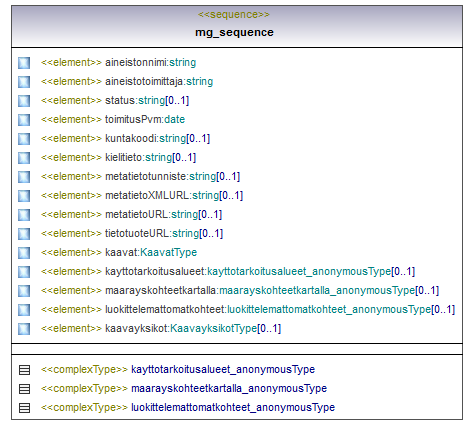Select the element icon beside kuntakoodi

[24, 139]
